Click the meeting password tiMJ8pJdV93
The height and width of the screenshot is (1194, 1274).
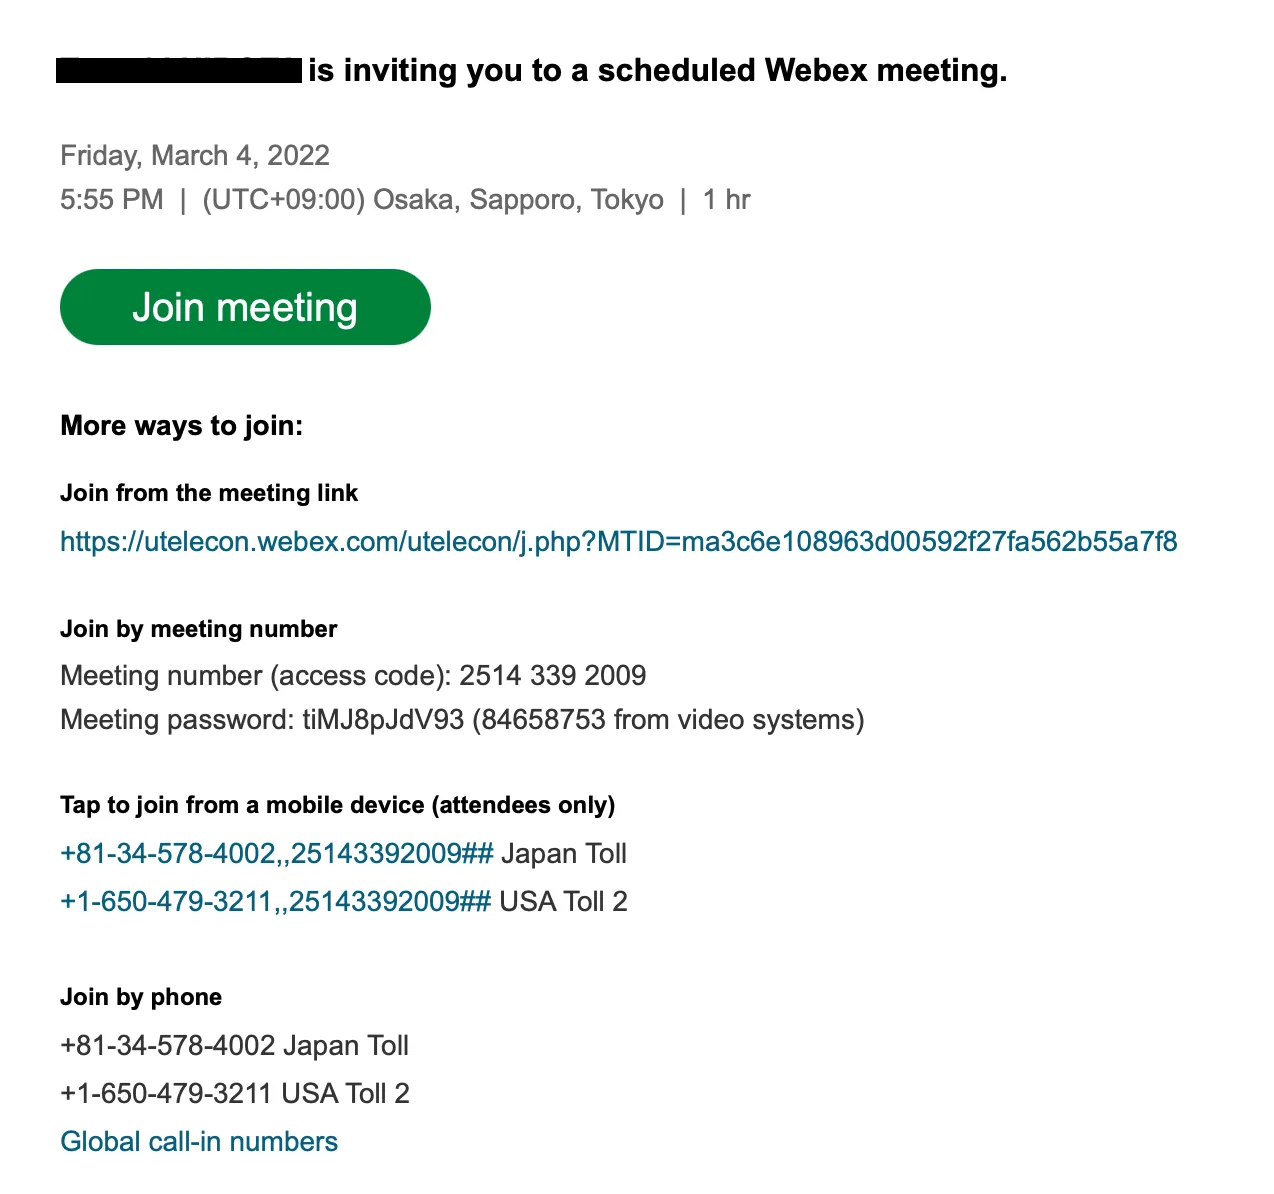click(x=383, y=720)
